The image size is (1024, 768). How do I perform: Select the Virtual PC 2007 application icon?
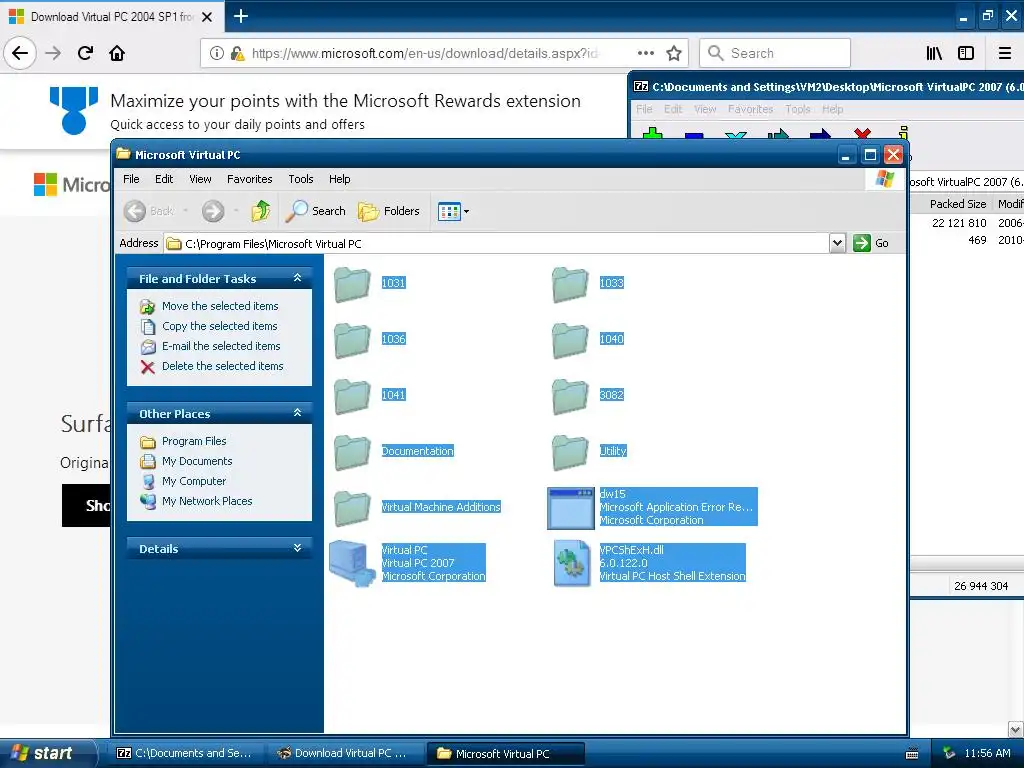(x=353, y=564)
